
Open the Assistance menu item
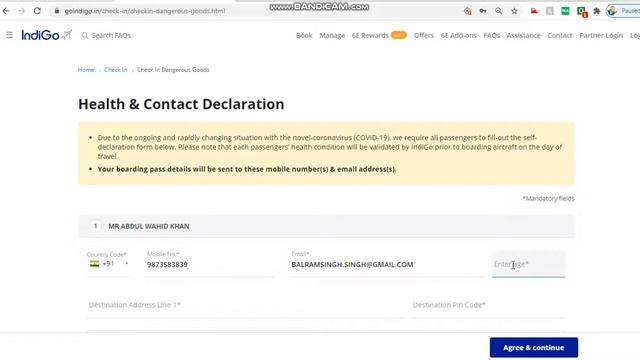pyautogui.click(x=524, y=36)
